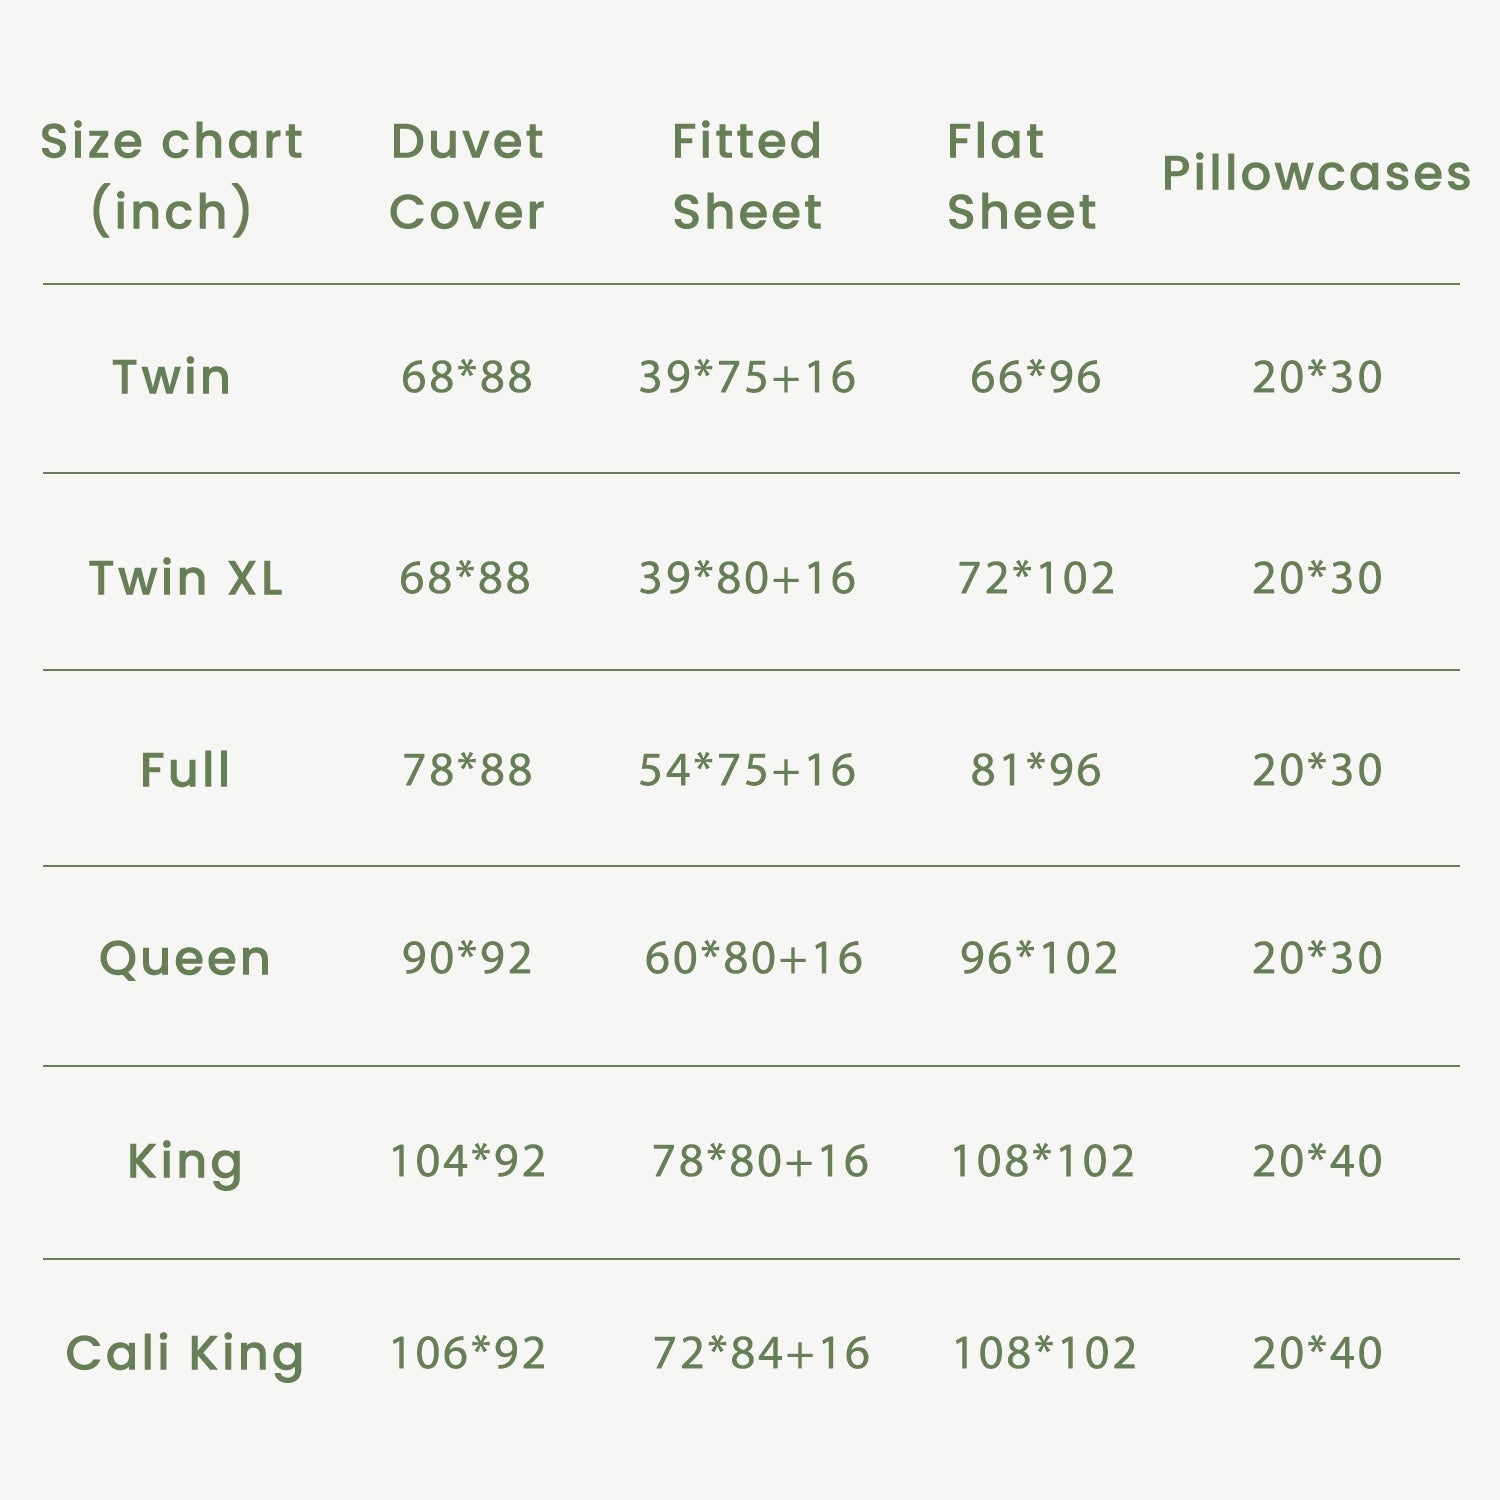Click the Twin row label
This screenshot has width=1500, height=1500.
click(172, 377)
